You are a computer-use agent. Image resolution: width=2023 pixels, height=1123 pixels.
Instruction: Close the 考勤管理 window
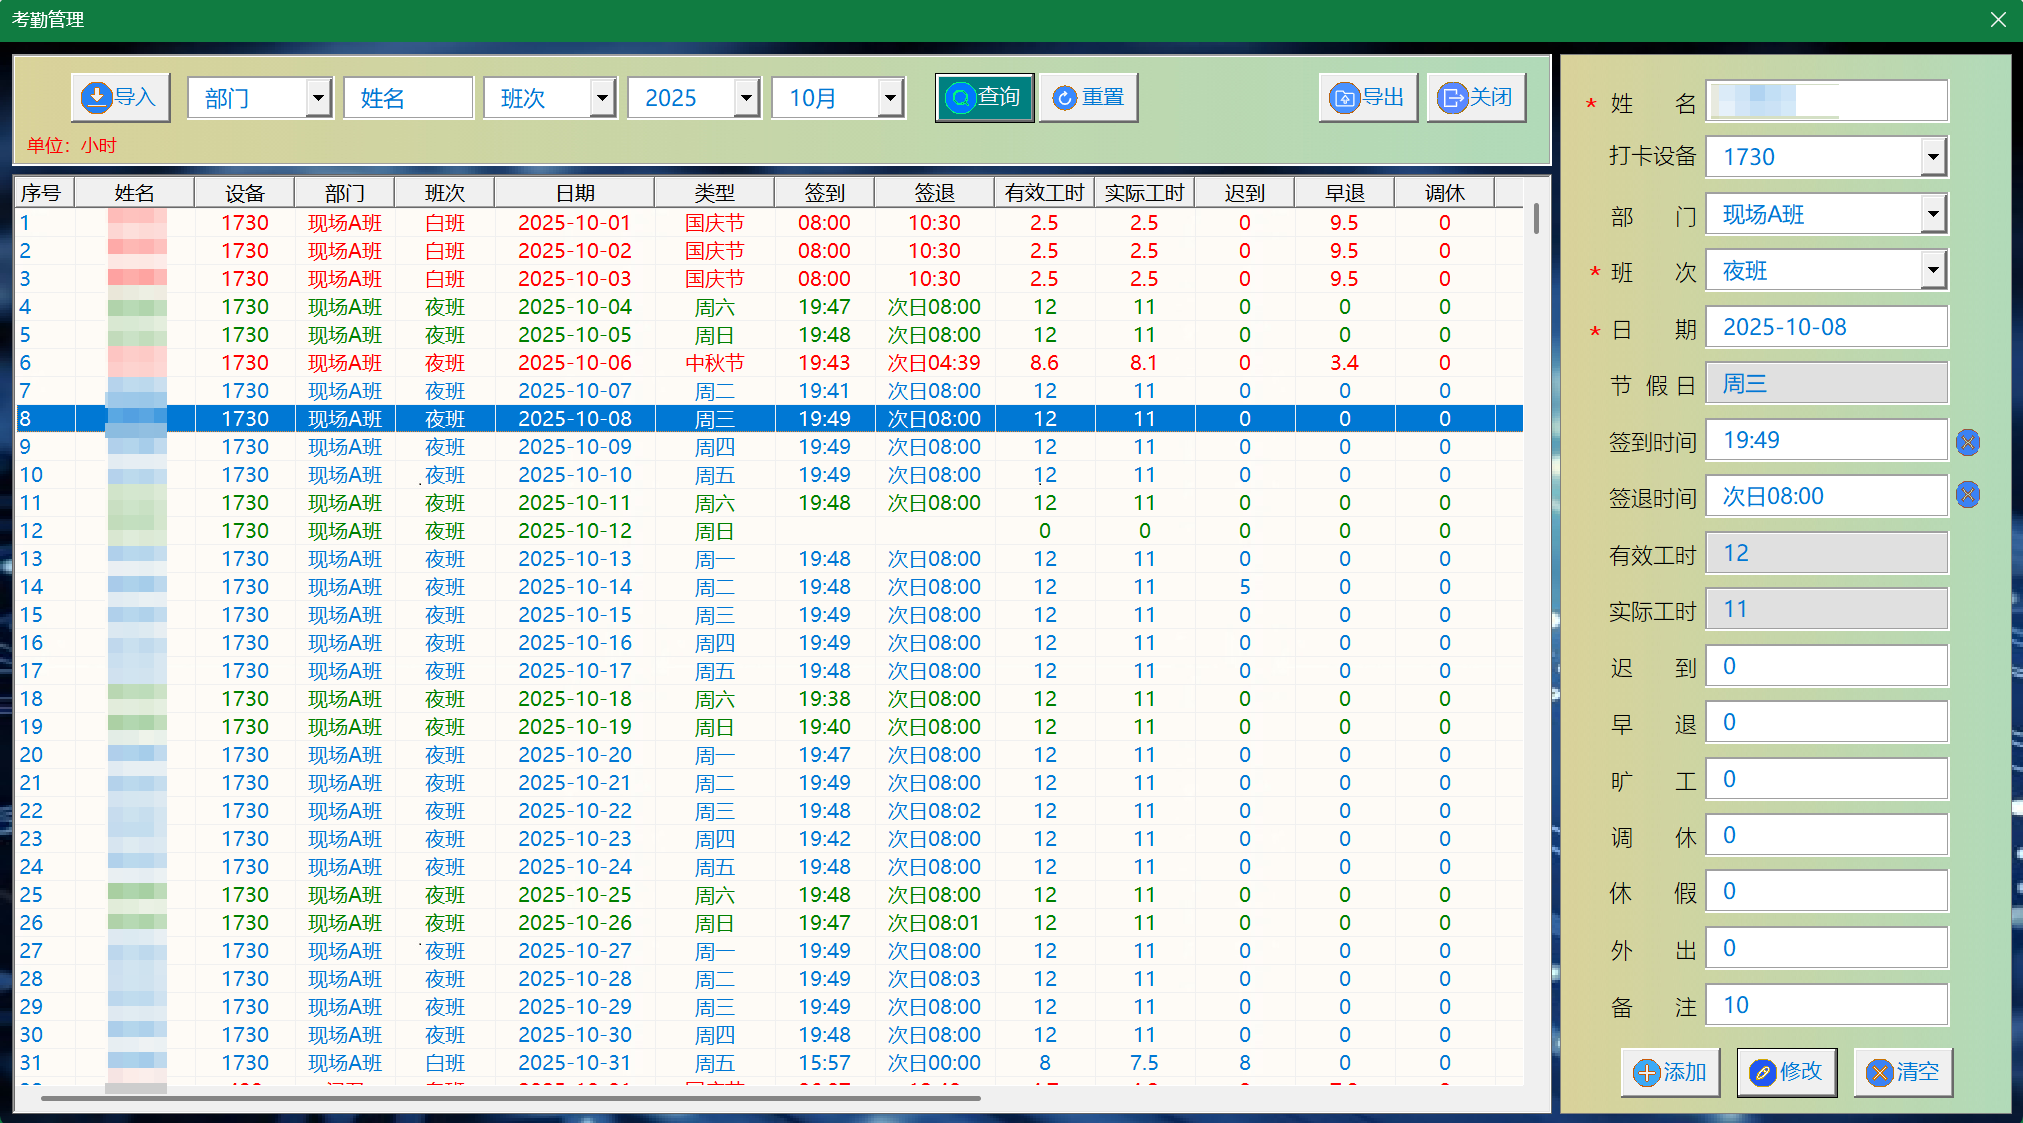point(1998,20)
